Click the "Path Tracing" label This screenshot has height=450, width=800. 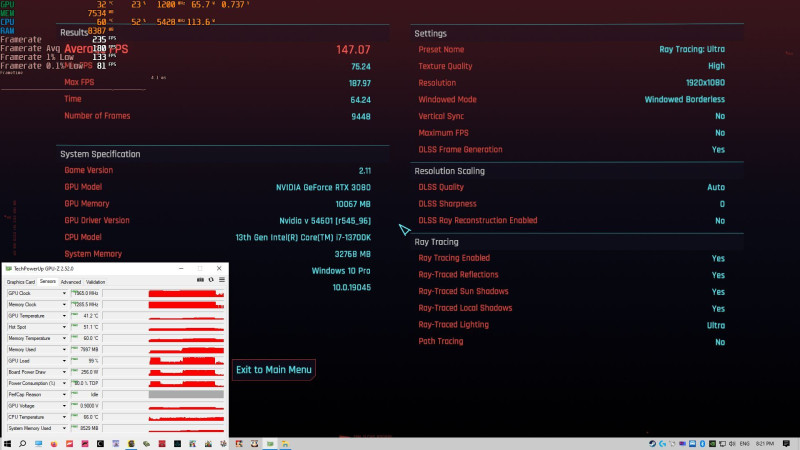[x=441, y=341]
